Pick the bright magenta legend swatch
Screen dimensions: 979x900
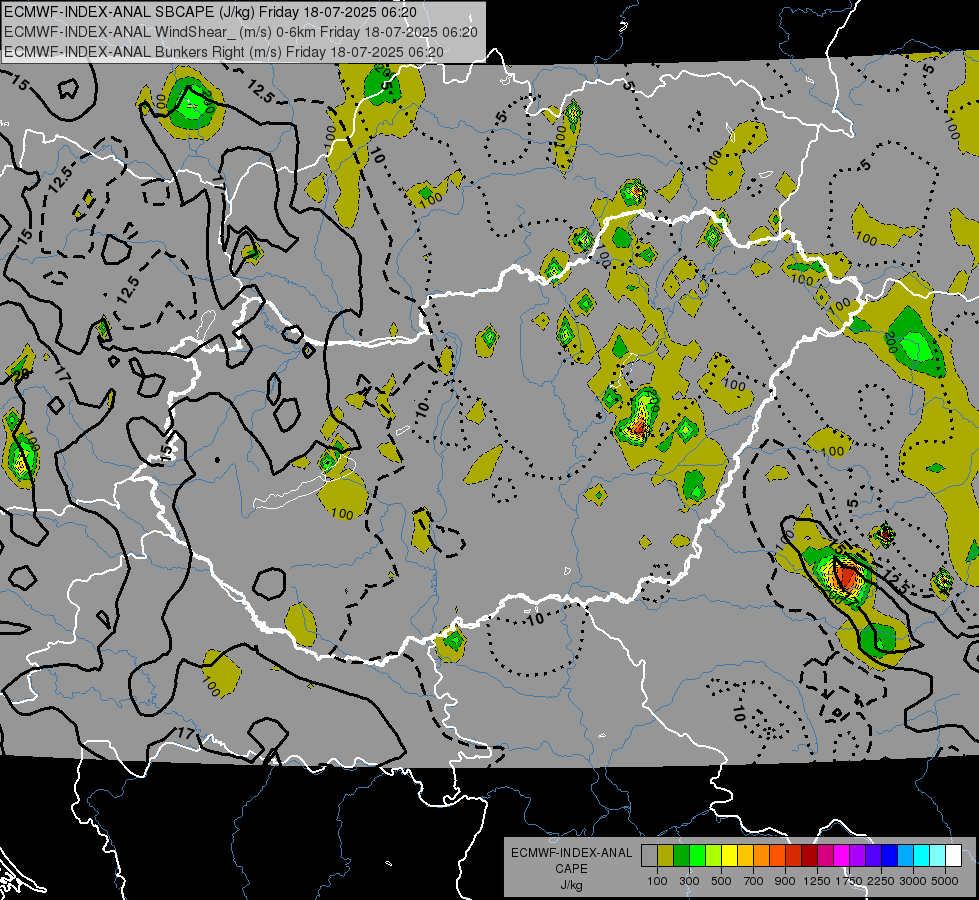pos(842,856)
